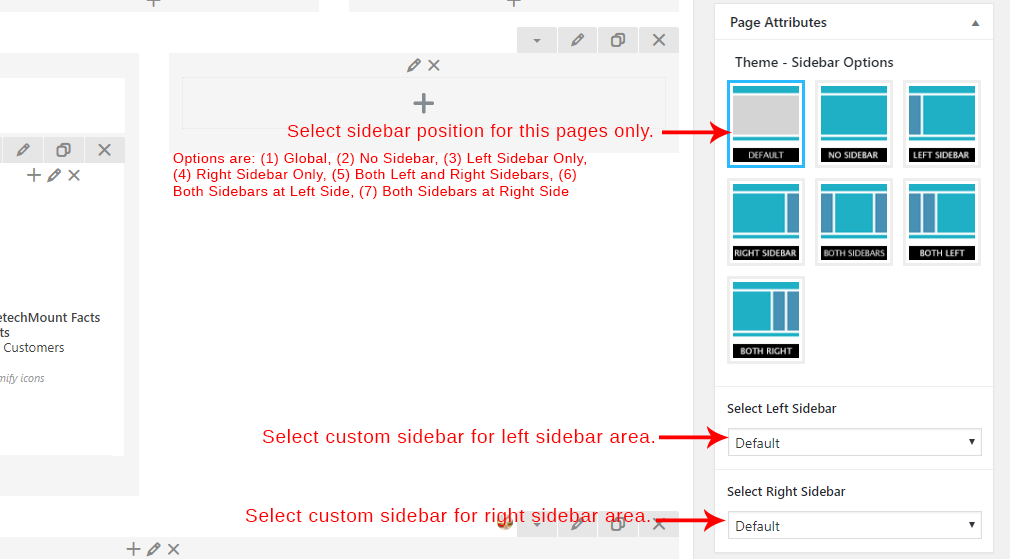Click the top-right row dropdown arrow
The height and width of the screenshot is (559, 1010).
537,40
